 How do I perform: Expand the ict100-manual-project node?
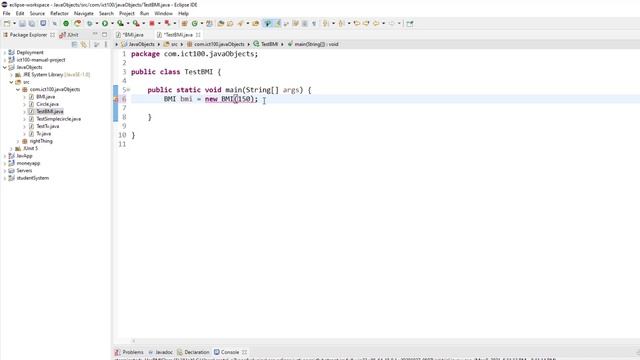[x=4, y=60]
